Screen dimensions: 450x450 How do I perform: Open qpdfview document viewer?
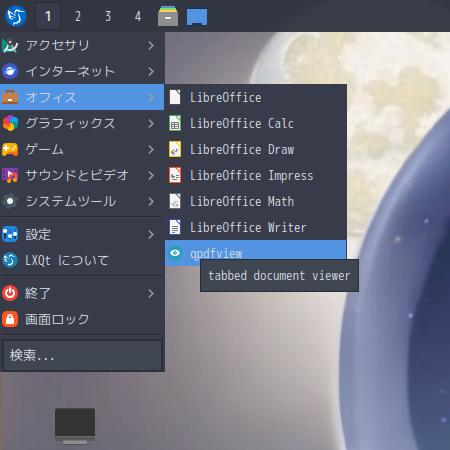pyautogui.click(x=255, y=253)
